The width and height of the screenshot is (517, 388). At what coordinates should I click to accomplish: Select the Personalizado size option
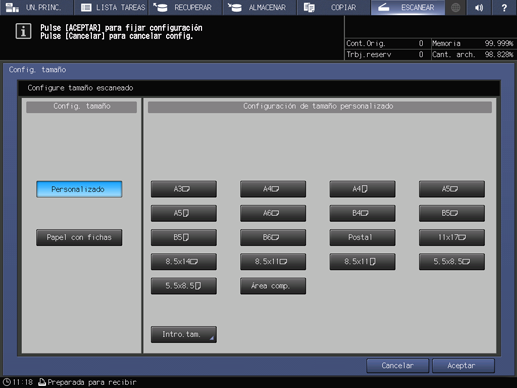point(79,189)
